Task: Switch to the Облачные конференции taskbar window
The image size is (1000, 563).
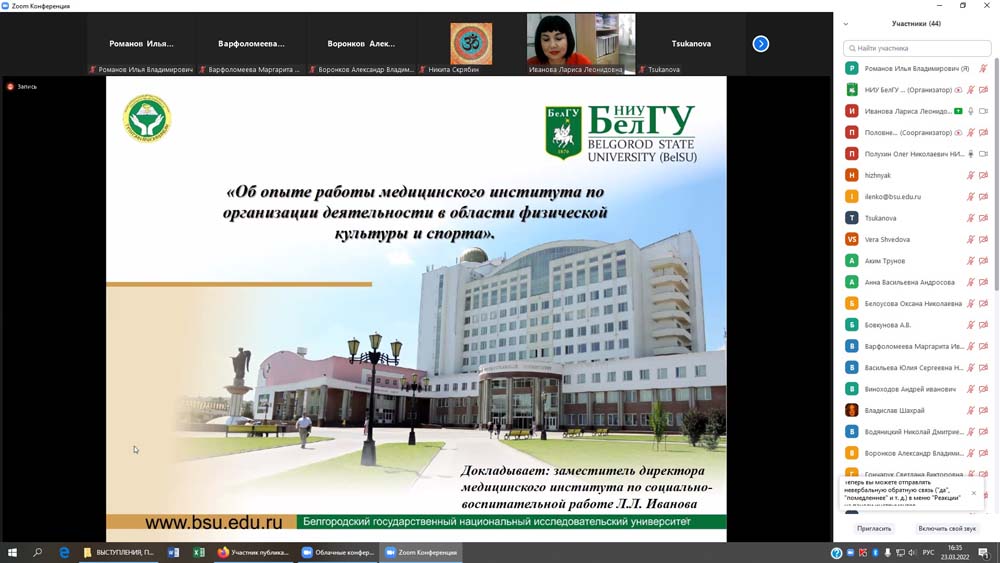Action: pyautogui.click(x=338, y=552)
